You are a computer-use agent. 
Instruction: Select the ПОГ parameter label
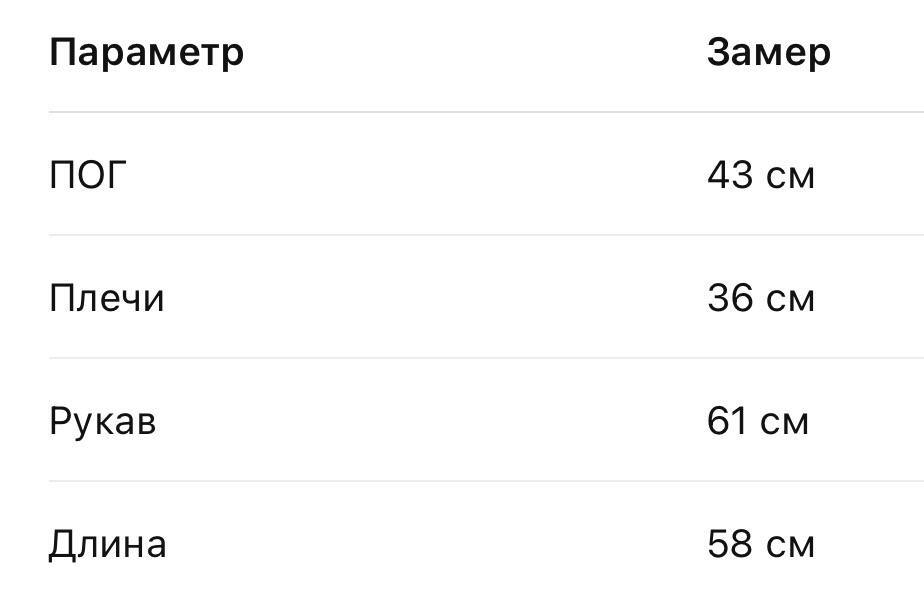(x=88, y=175)
